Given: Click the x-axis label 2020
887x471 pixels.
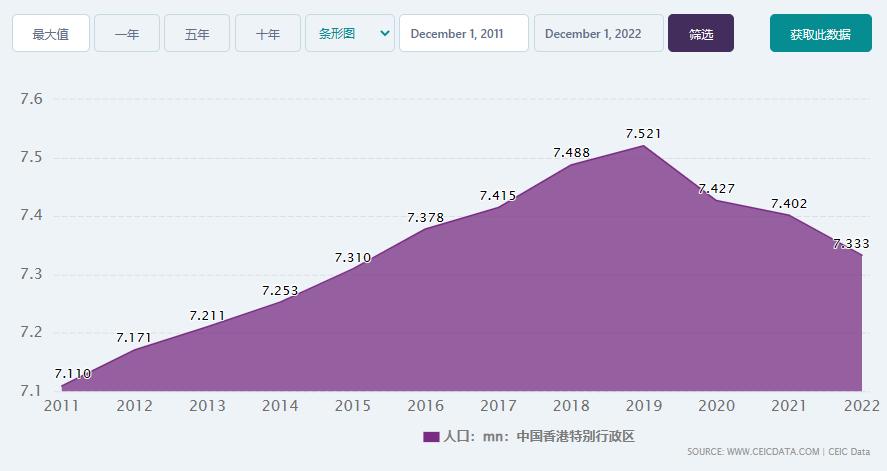Looking at the screenshot, I should [x=717, y=406].
